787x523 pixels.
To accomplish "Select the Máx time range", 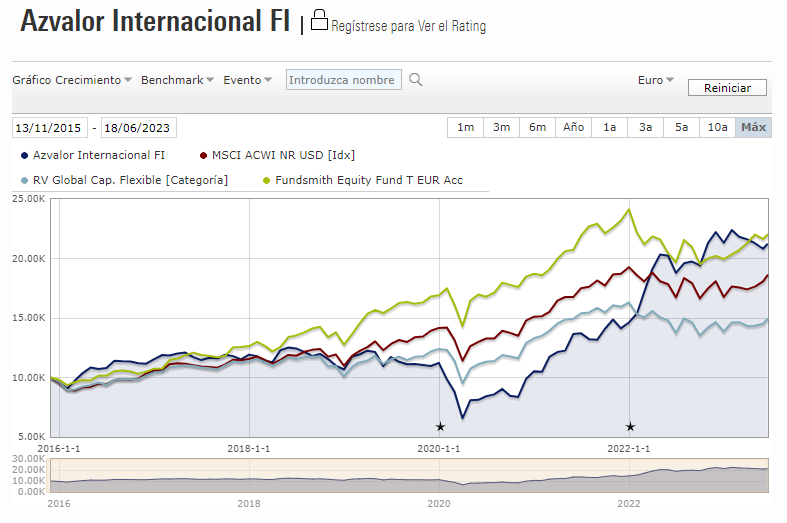I will point(753,127).
